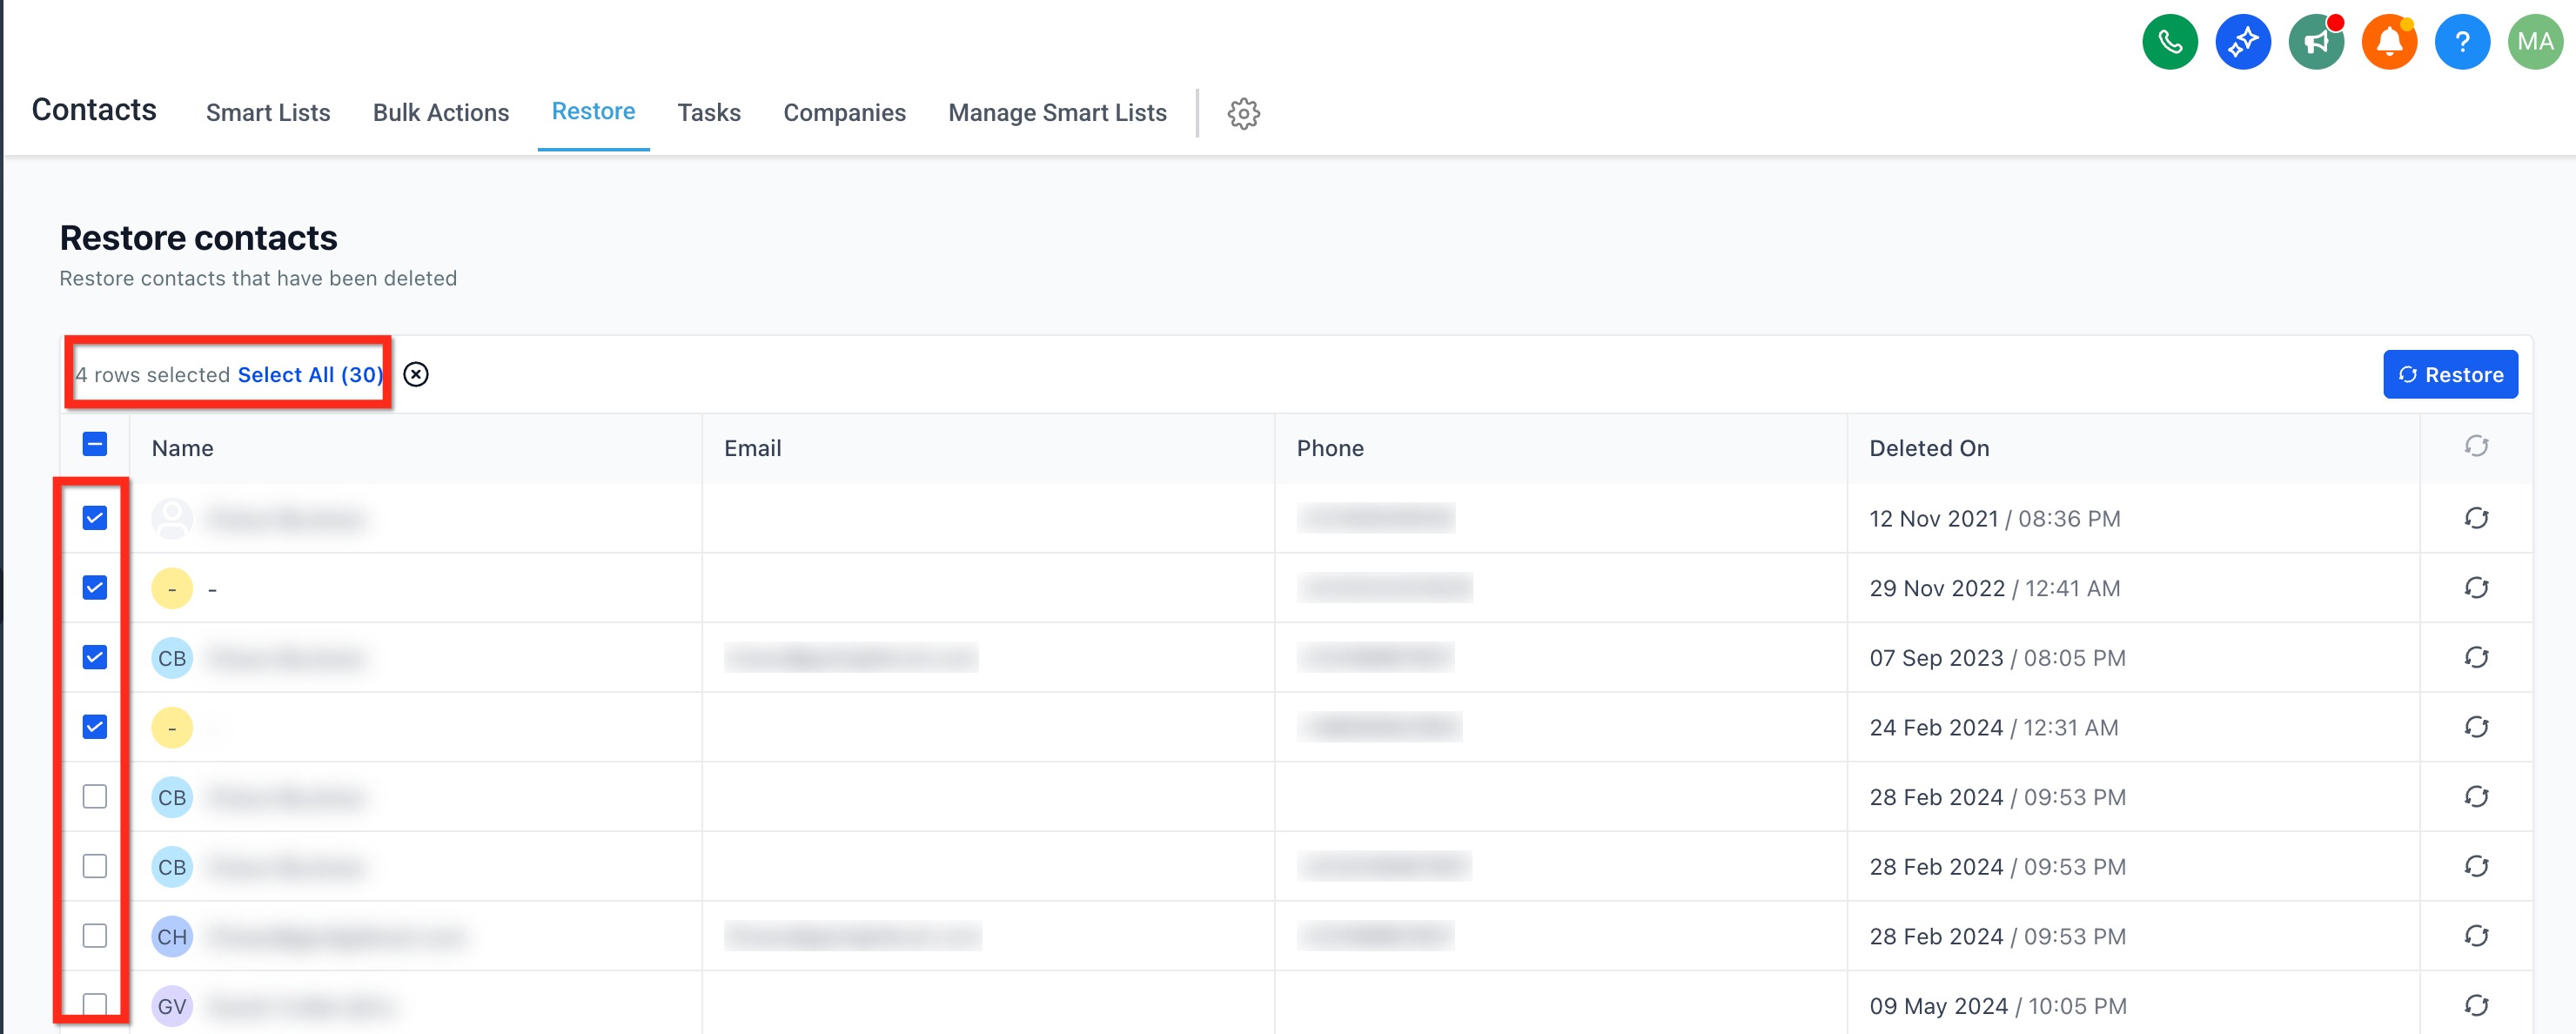
Task: Click restore icon in 09 May 2024 row
Action: pyautogui.click(x=2475, y=1005)
